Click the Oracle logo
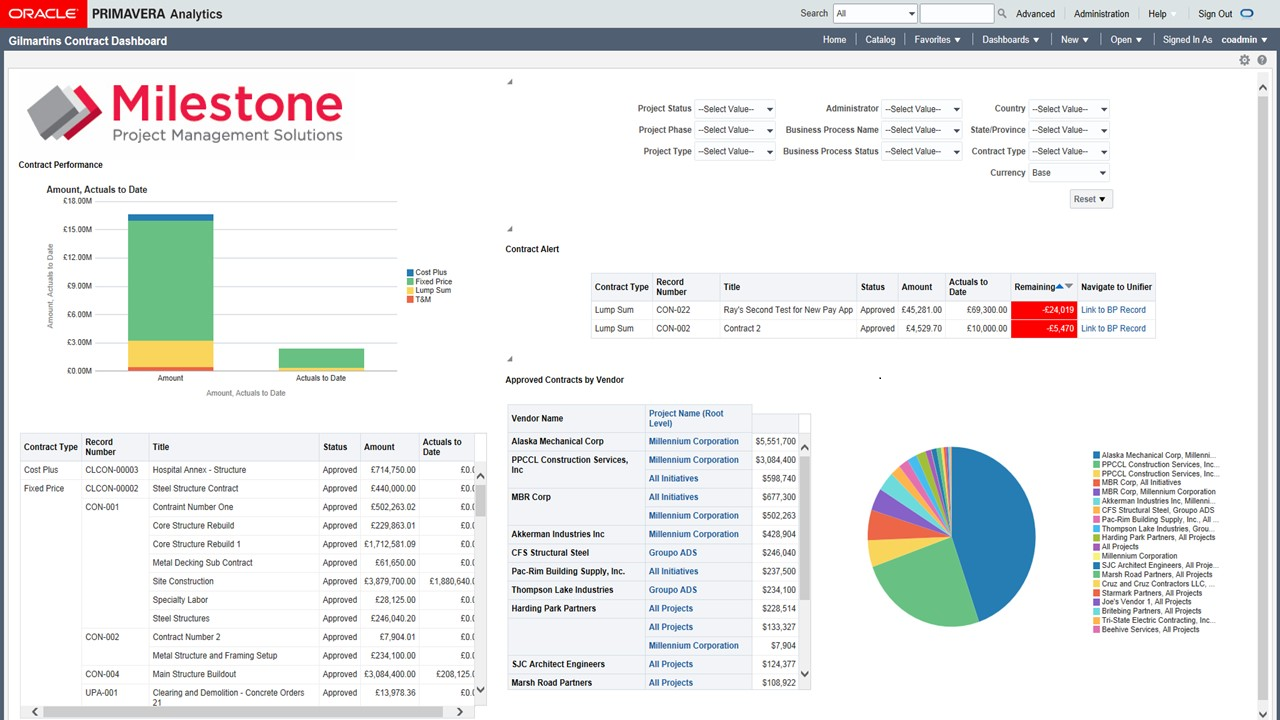The height and width of the screenshot is (720, 1280). 44,14
